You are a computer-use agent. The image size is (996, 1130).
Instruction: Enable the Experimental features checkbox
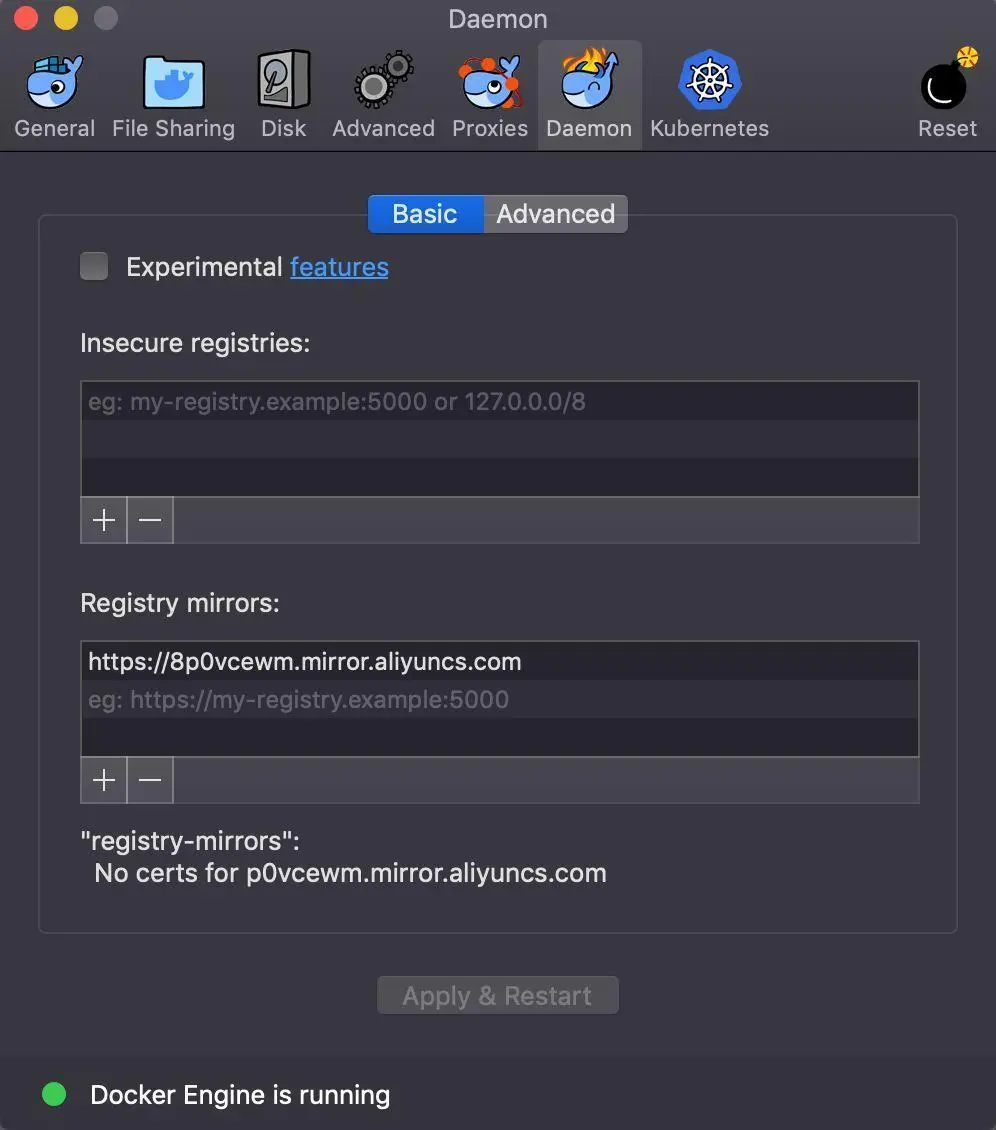tap(94, 266)
